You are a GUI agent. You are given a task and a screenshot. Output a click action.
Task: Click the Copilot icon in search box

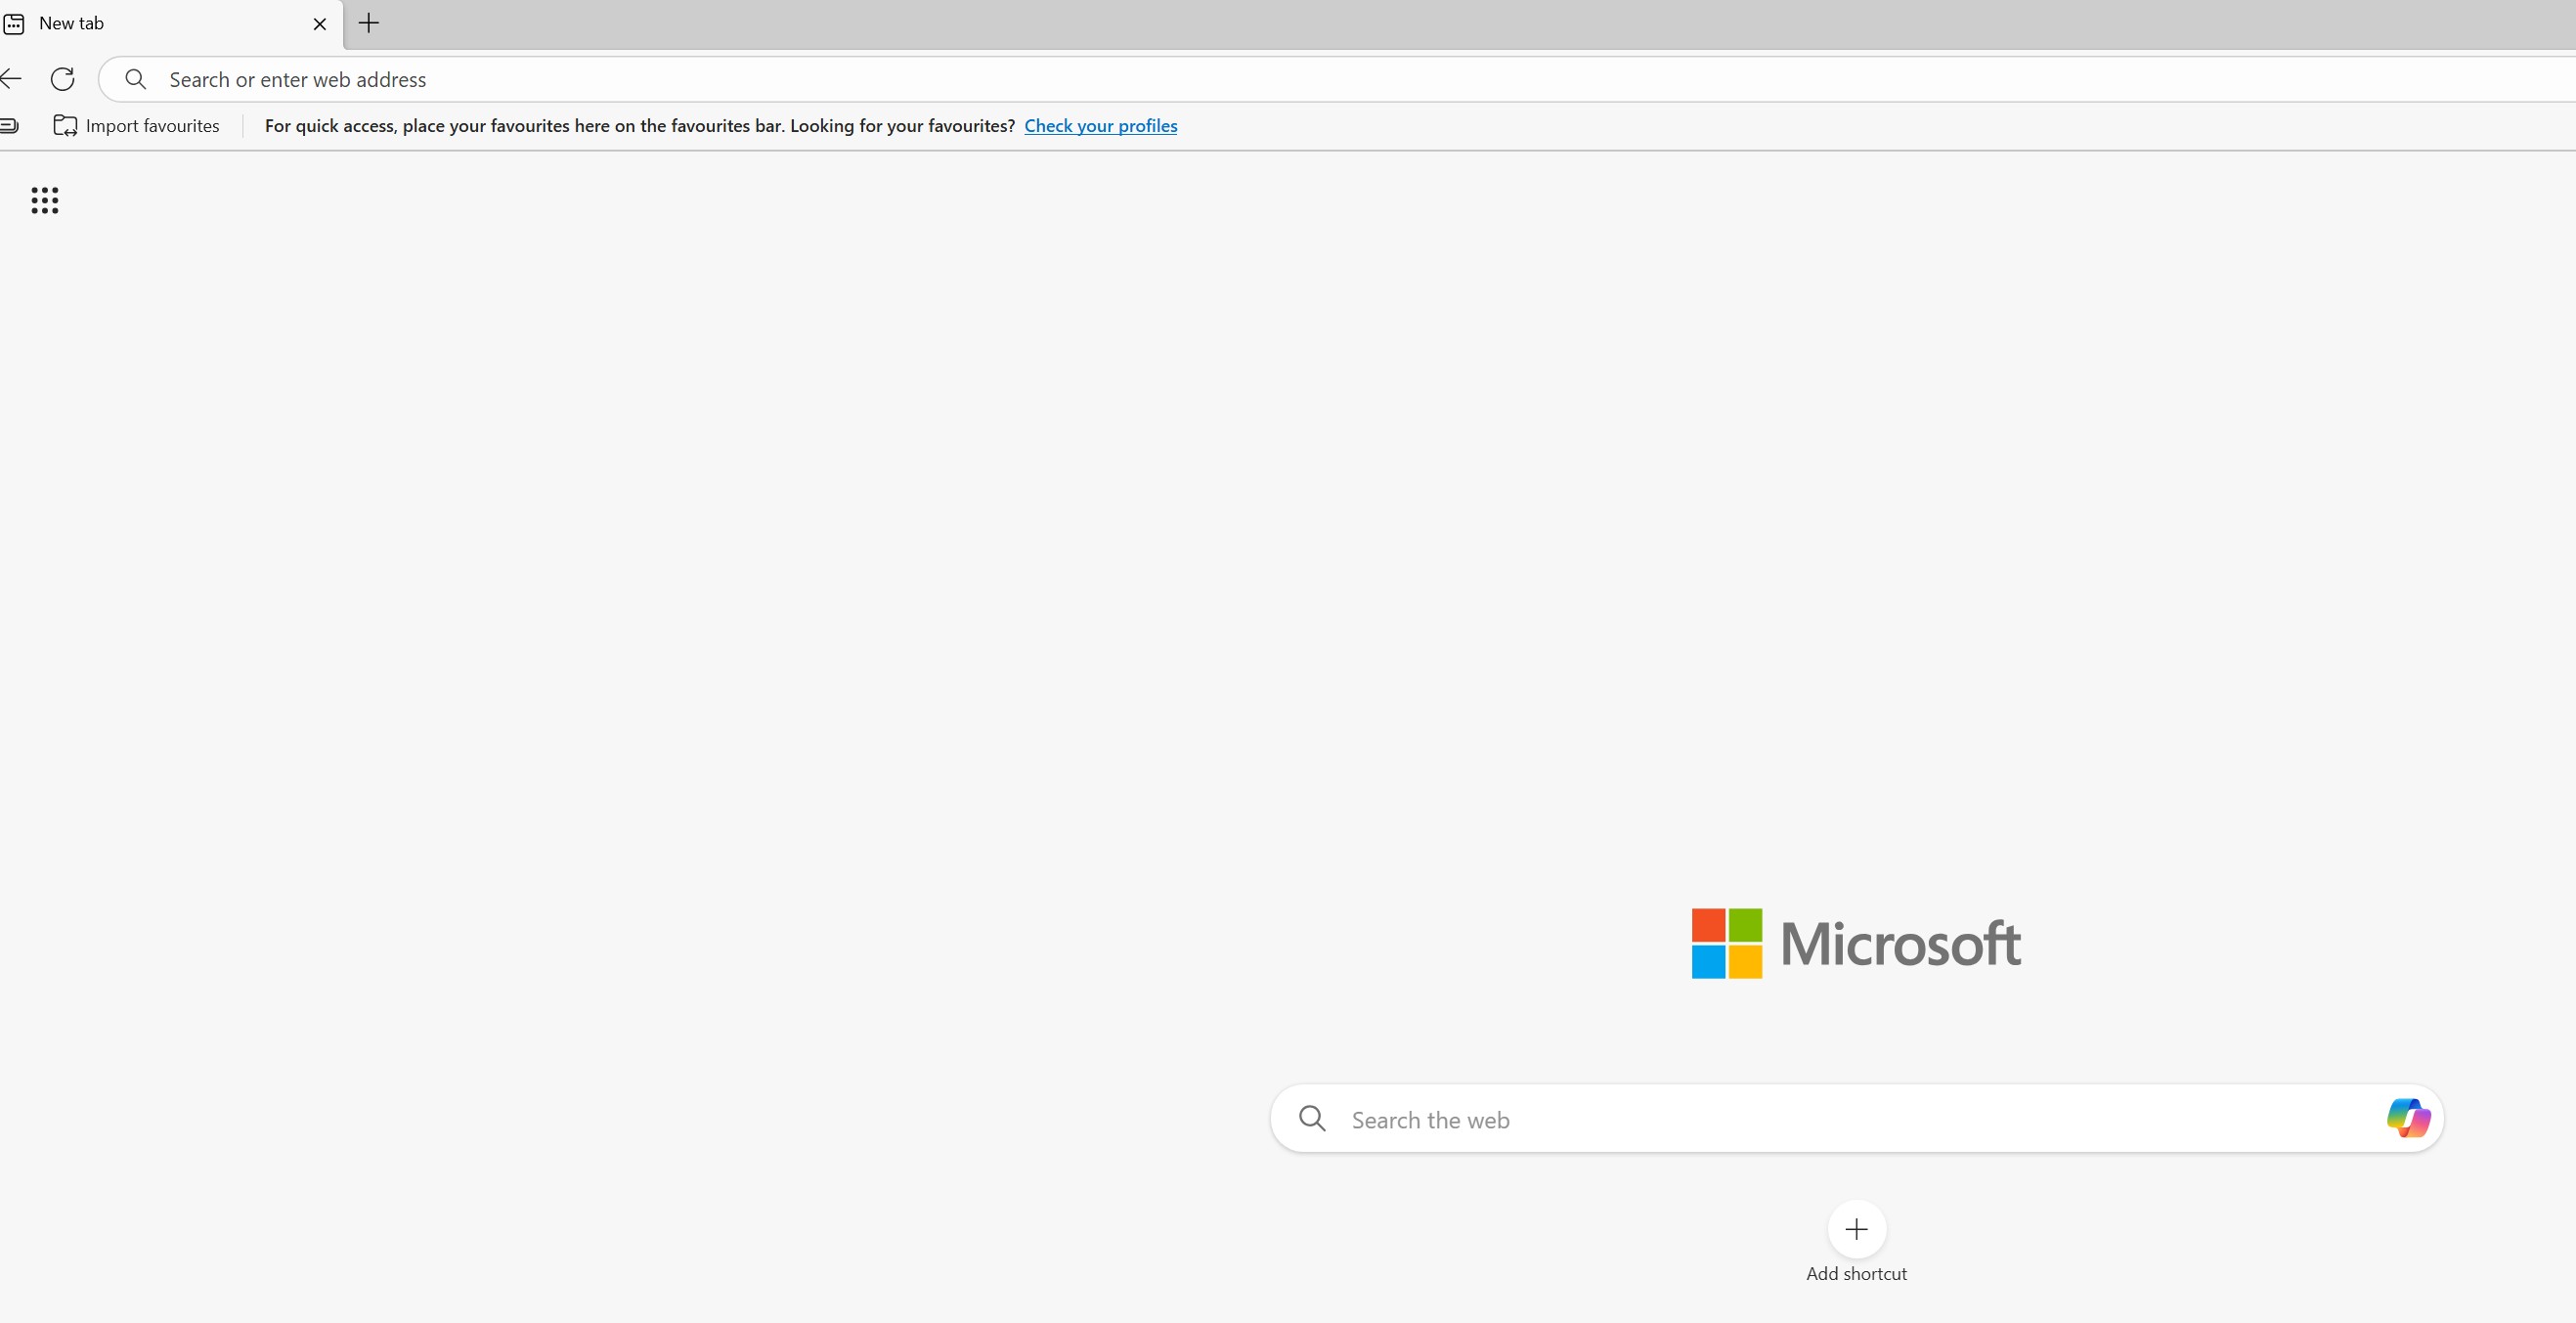click(2407, 1117)
